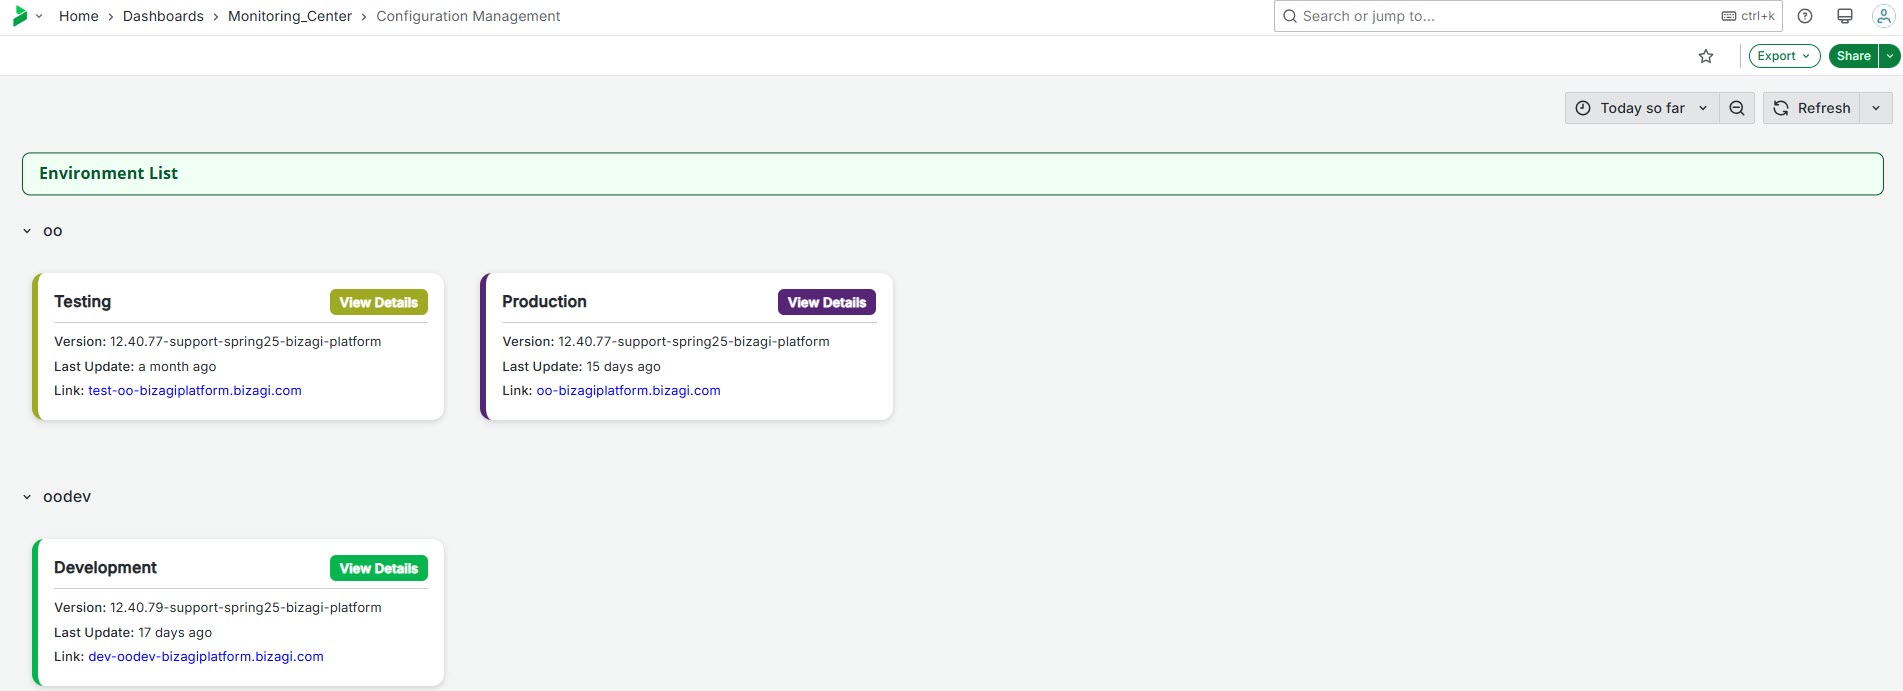
Task: View Details of Development environment
Action: (379, 568)
